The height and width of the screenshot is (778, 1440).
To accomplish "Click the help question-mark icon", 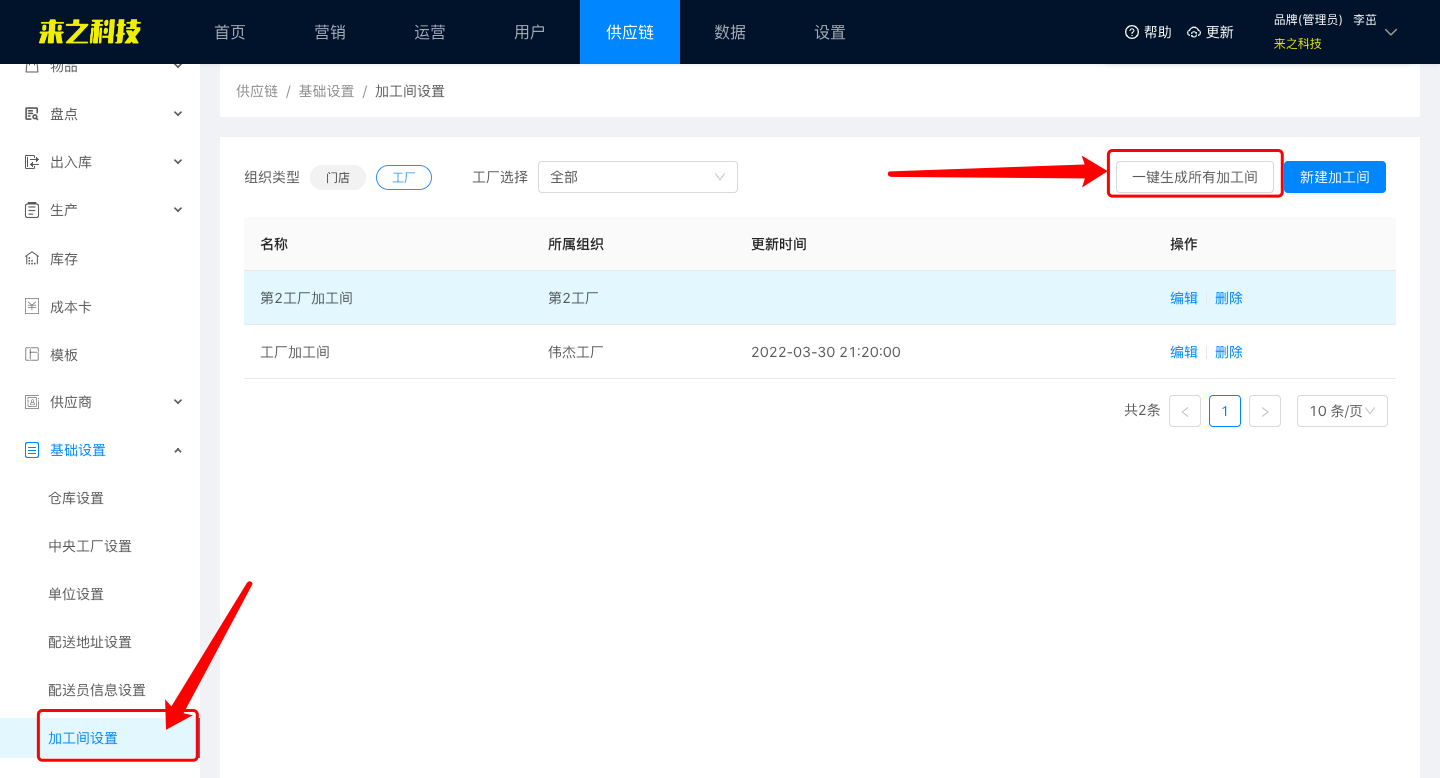I will coord(1132,32).
